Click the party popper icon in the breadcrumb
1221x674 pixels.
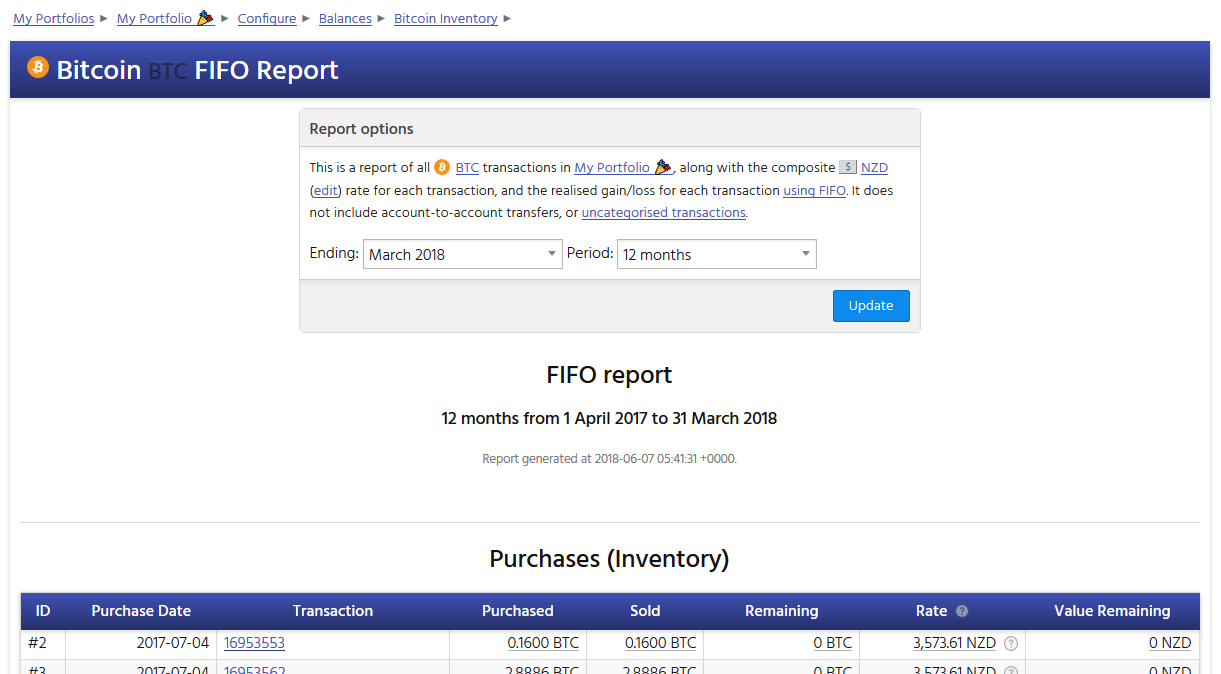(205, 18)
